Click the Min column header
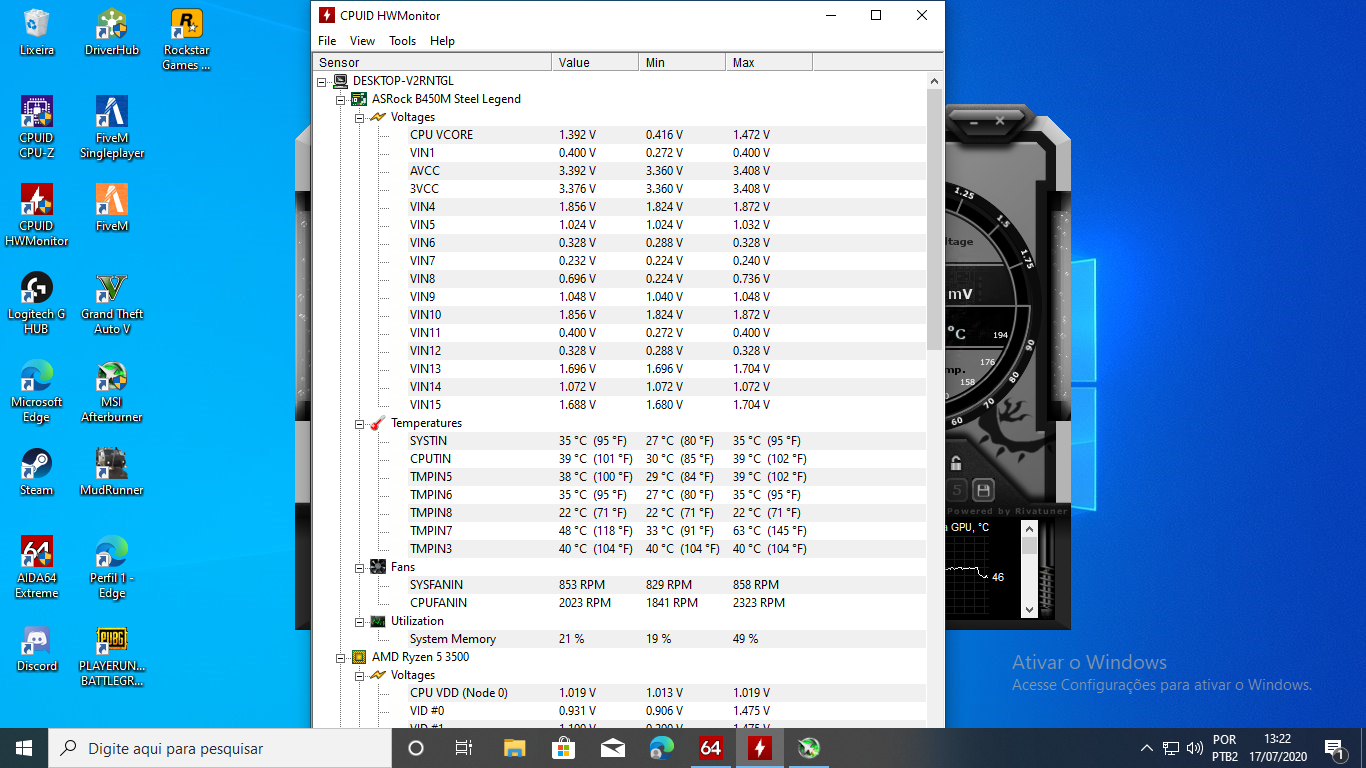 click(682, 62)
